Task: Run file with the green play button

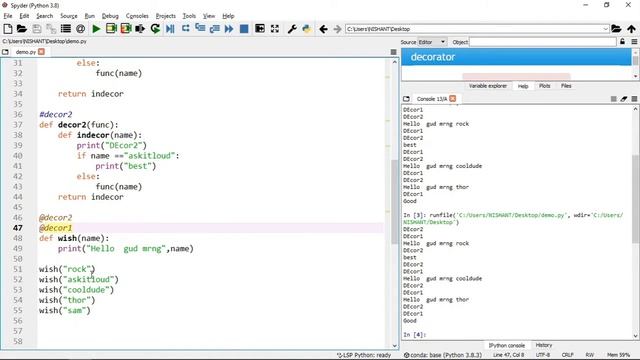Action: (x=96, y=29)
